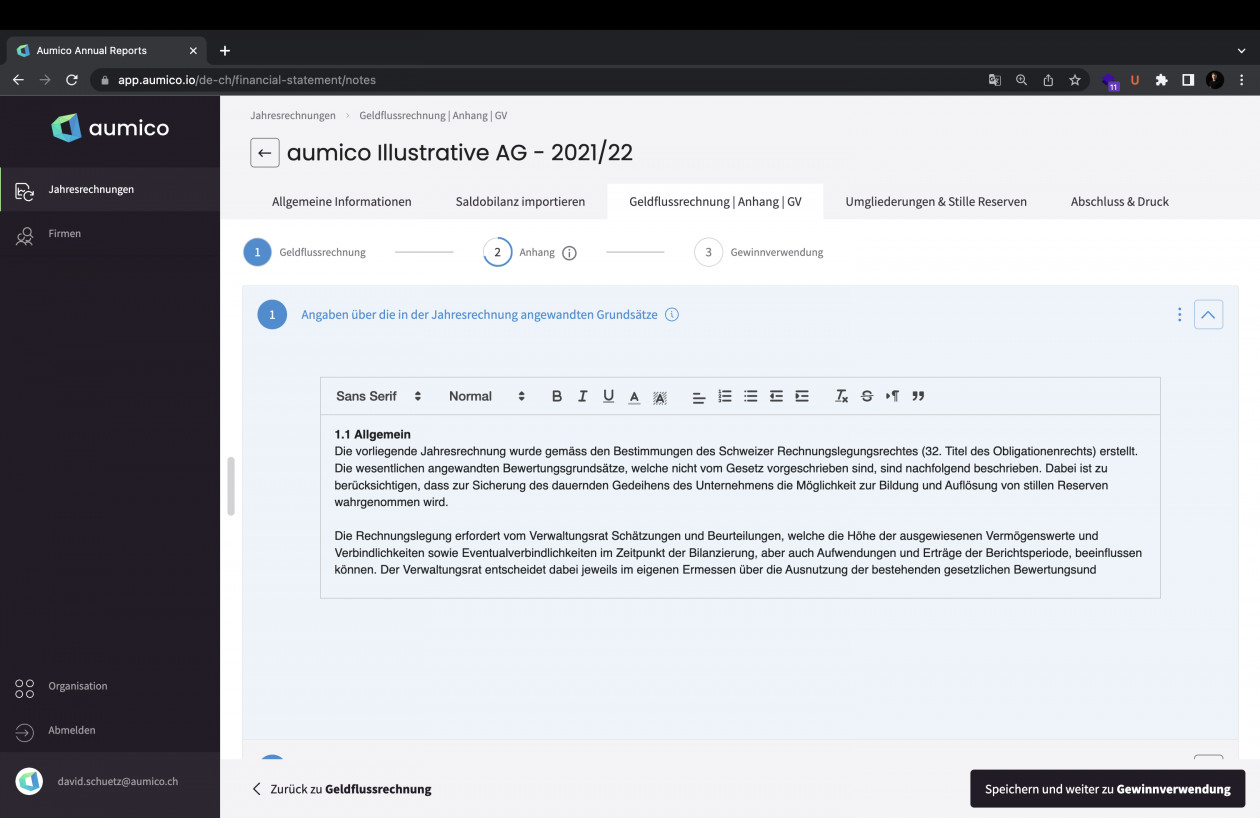Click the back arrow beside the report title
This screenshot has width=1260, height=818.
pos(264,153)
